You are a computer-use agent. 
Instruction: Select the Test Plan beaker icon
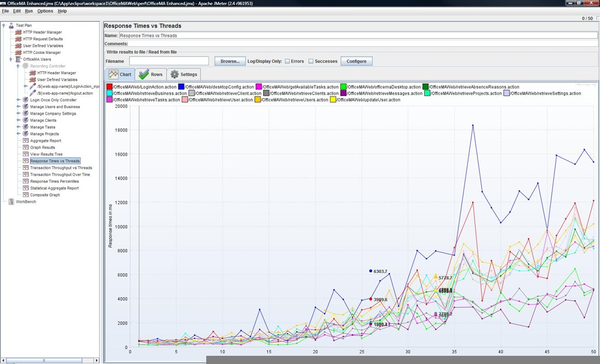[11, 25]
